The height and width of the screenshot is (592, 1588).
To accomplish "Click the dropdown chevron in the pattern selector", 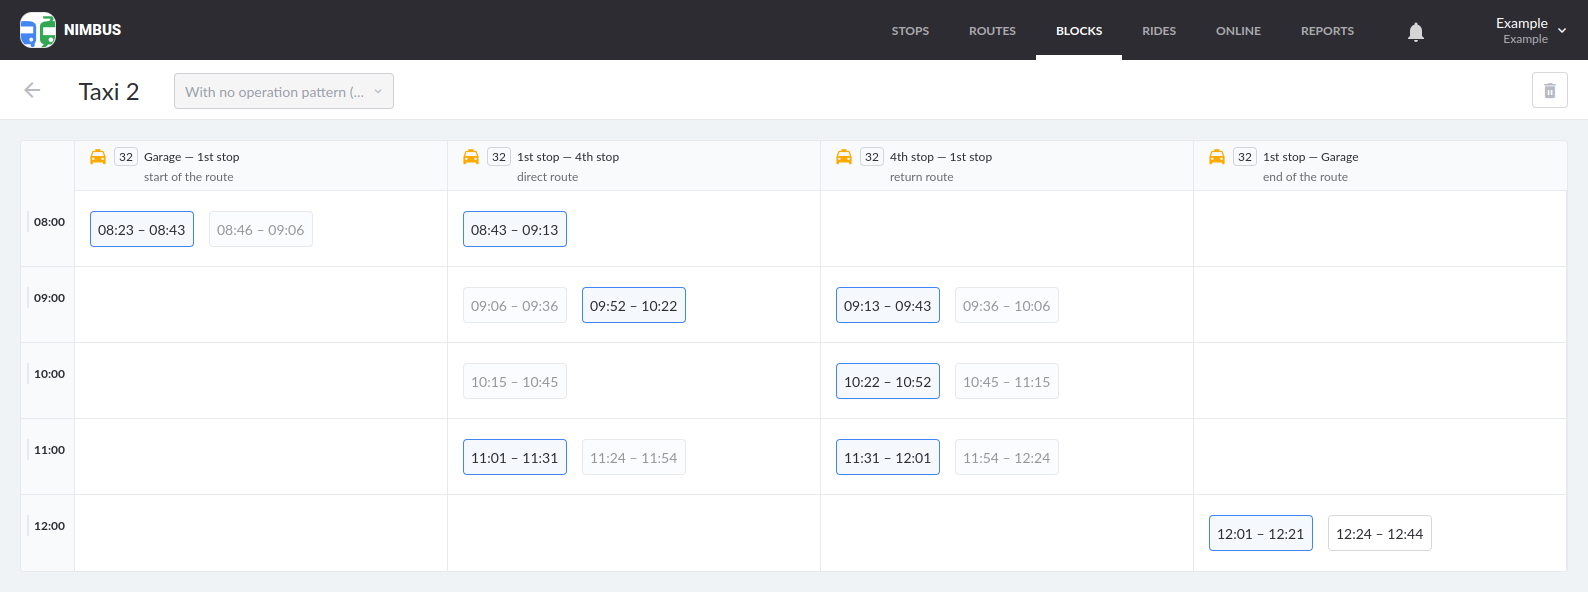I will [x=378, y=91].
